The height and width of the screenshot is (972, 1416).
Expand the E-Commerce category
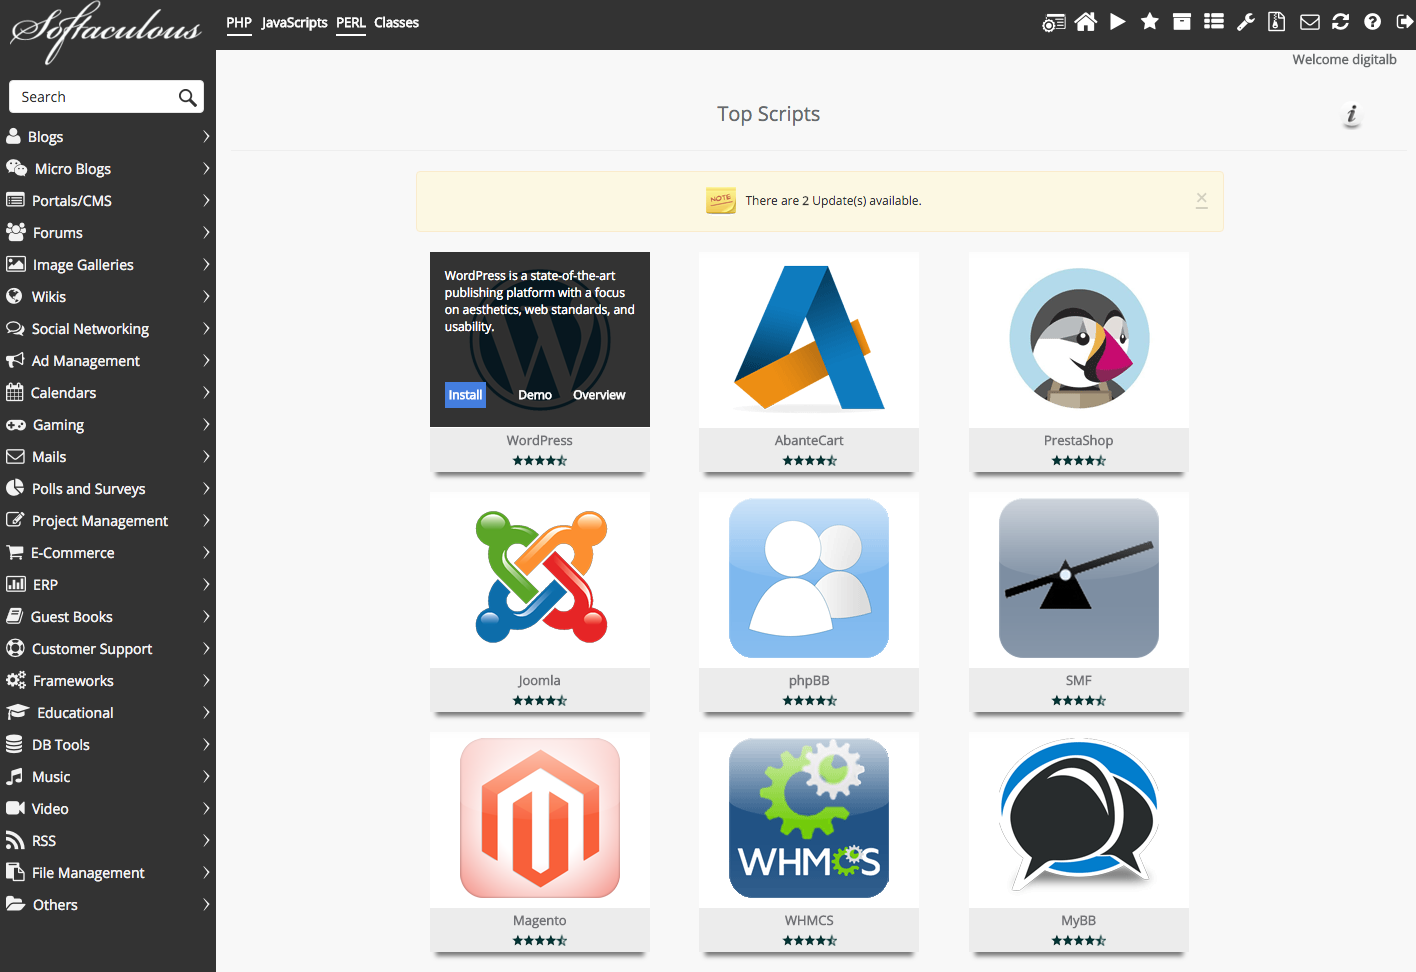coord(71,552)
